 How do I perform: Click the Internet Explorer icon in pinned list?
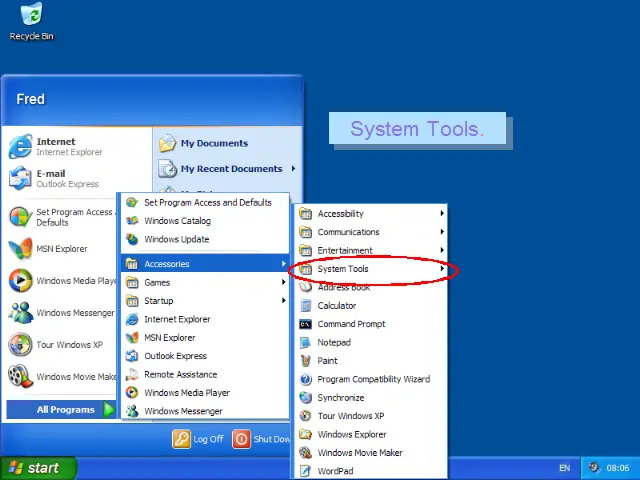(x=20, y=146)
